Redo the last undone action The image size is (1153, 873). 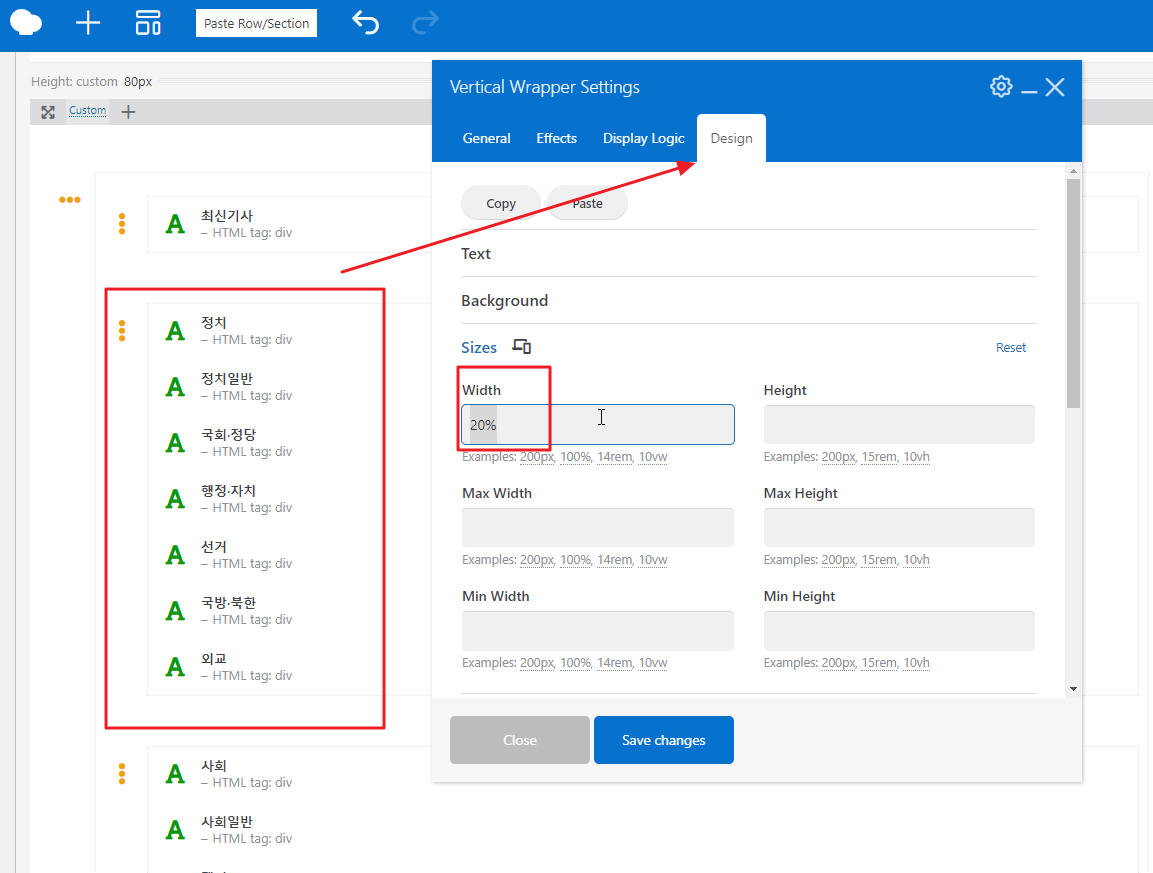425,23
